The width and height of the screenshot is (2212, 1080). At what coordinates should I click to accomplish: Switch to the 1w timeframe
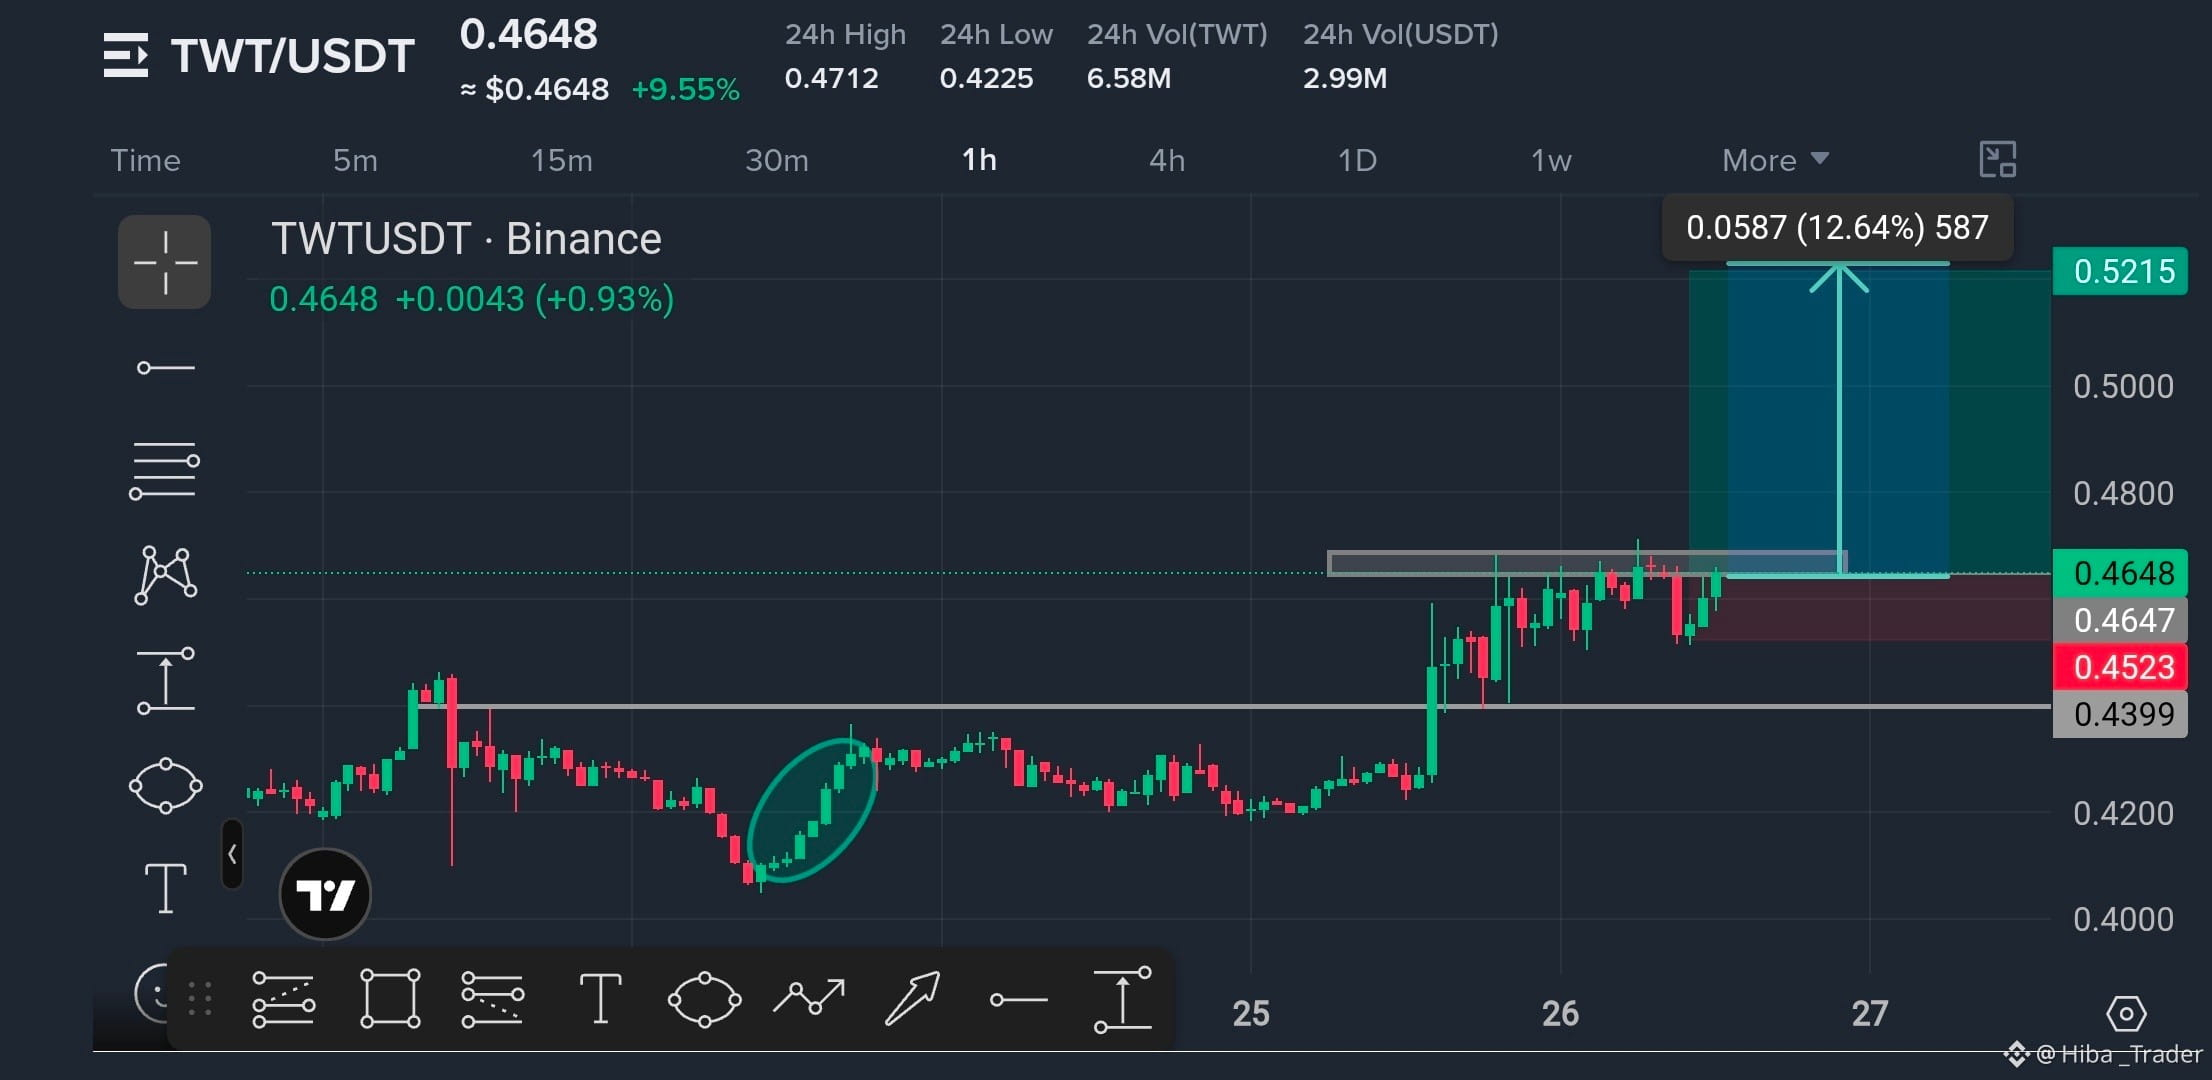tap(1551, 160)
